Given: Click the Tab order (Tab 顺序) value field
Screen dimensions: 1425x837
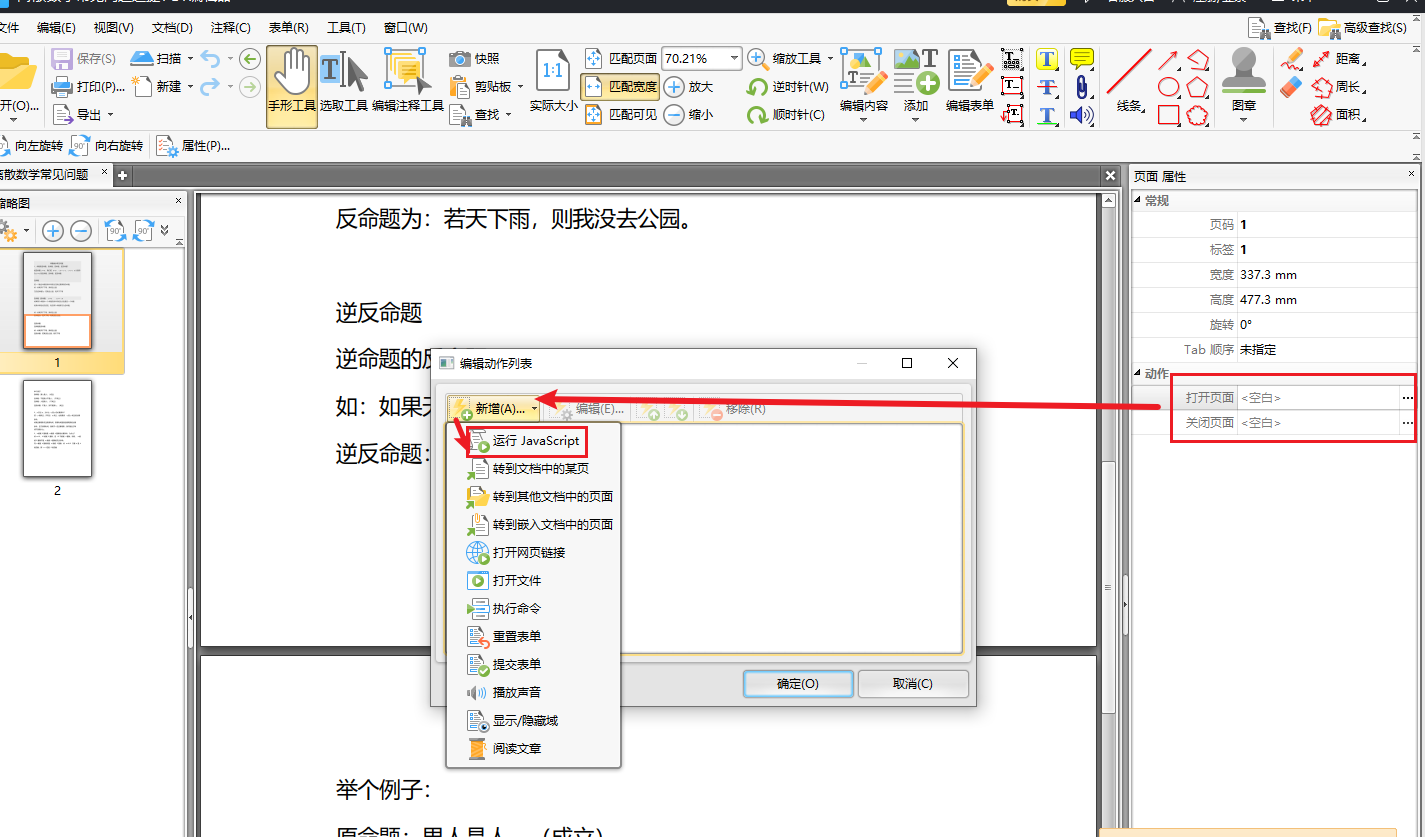Looking at the screenshot, I should point(1327,350).
